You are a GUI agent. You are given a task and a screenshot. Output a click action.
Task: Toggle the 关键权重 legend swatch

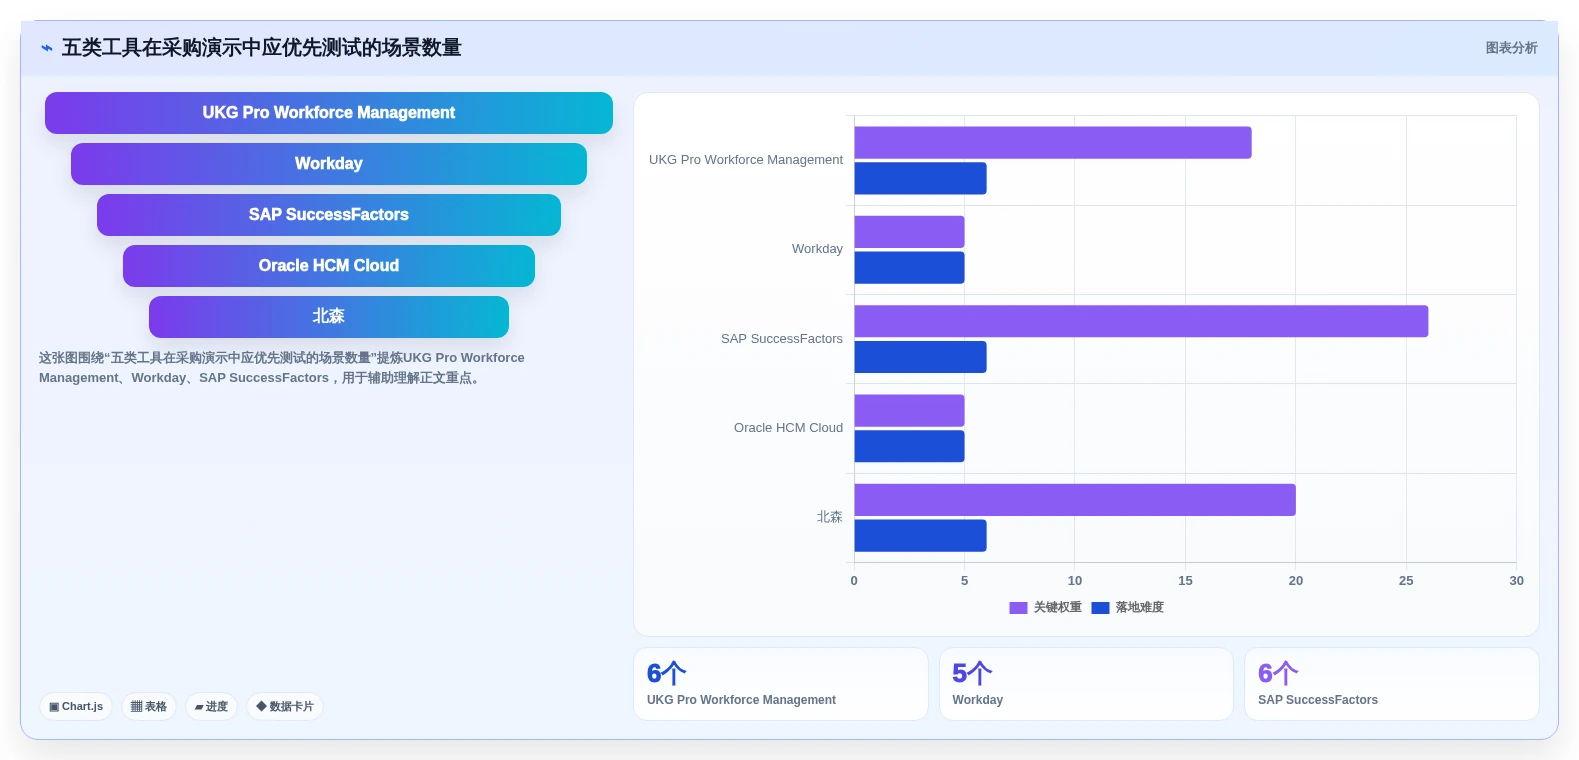pyautogui.click(x=1018, y=607)
